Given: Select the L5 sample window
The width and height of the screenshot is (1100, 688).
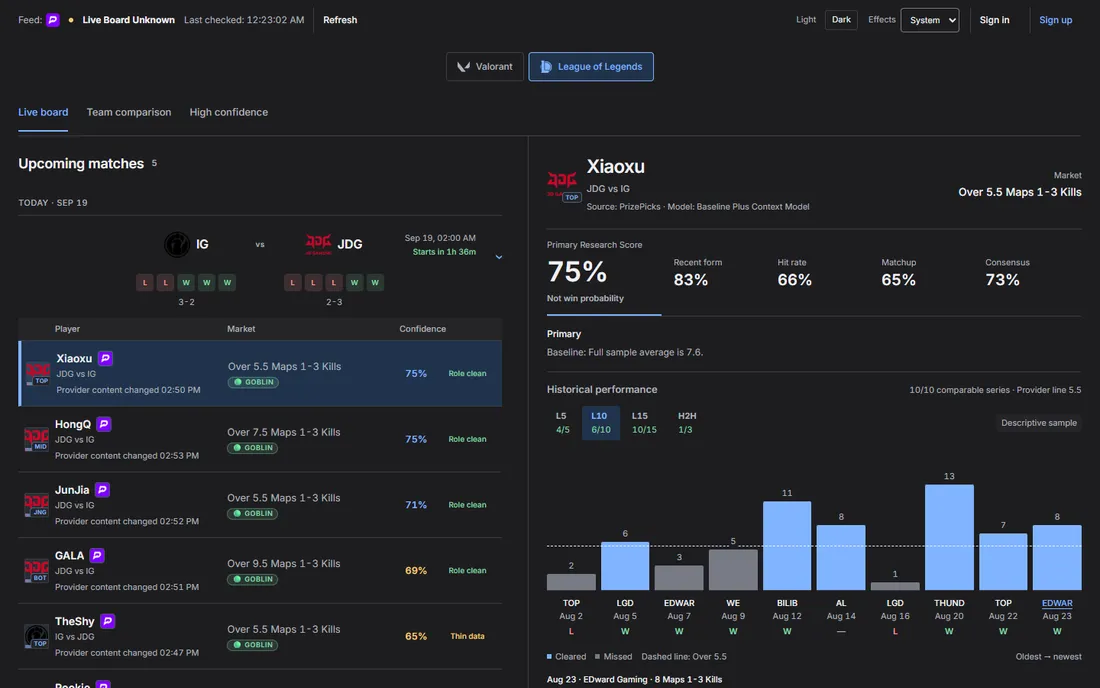Looking at the screenshot, I should [x=562, y=422].
